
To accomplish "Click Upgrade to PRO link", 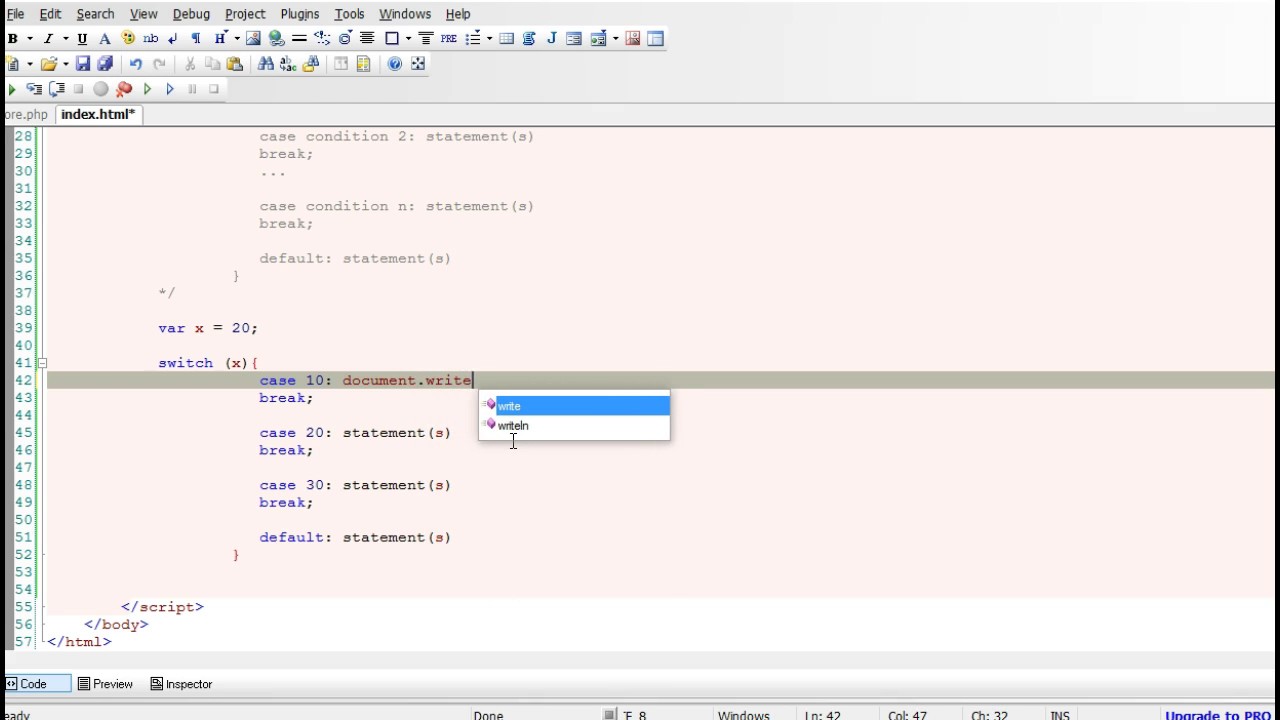I will coord(1218,716).
